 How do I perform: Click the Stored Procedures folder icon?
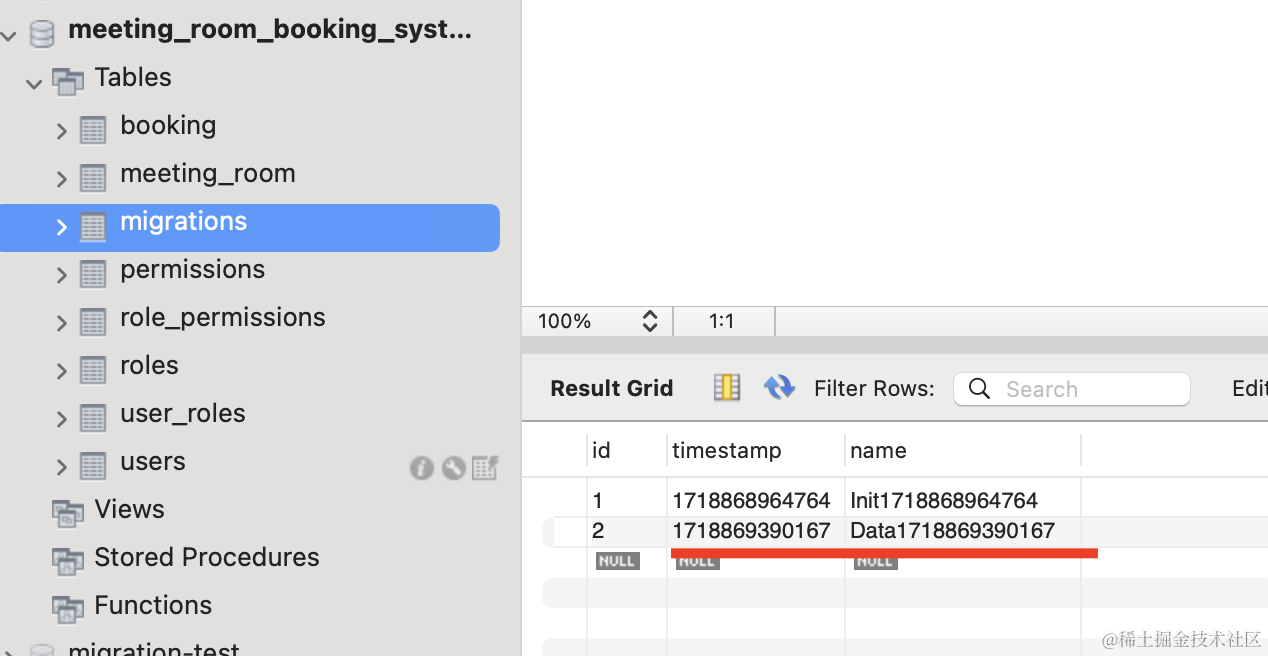tap(68, 560)
